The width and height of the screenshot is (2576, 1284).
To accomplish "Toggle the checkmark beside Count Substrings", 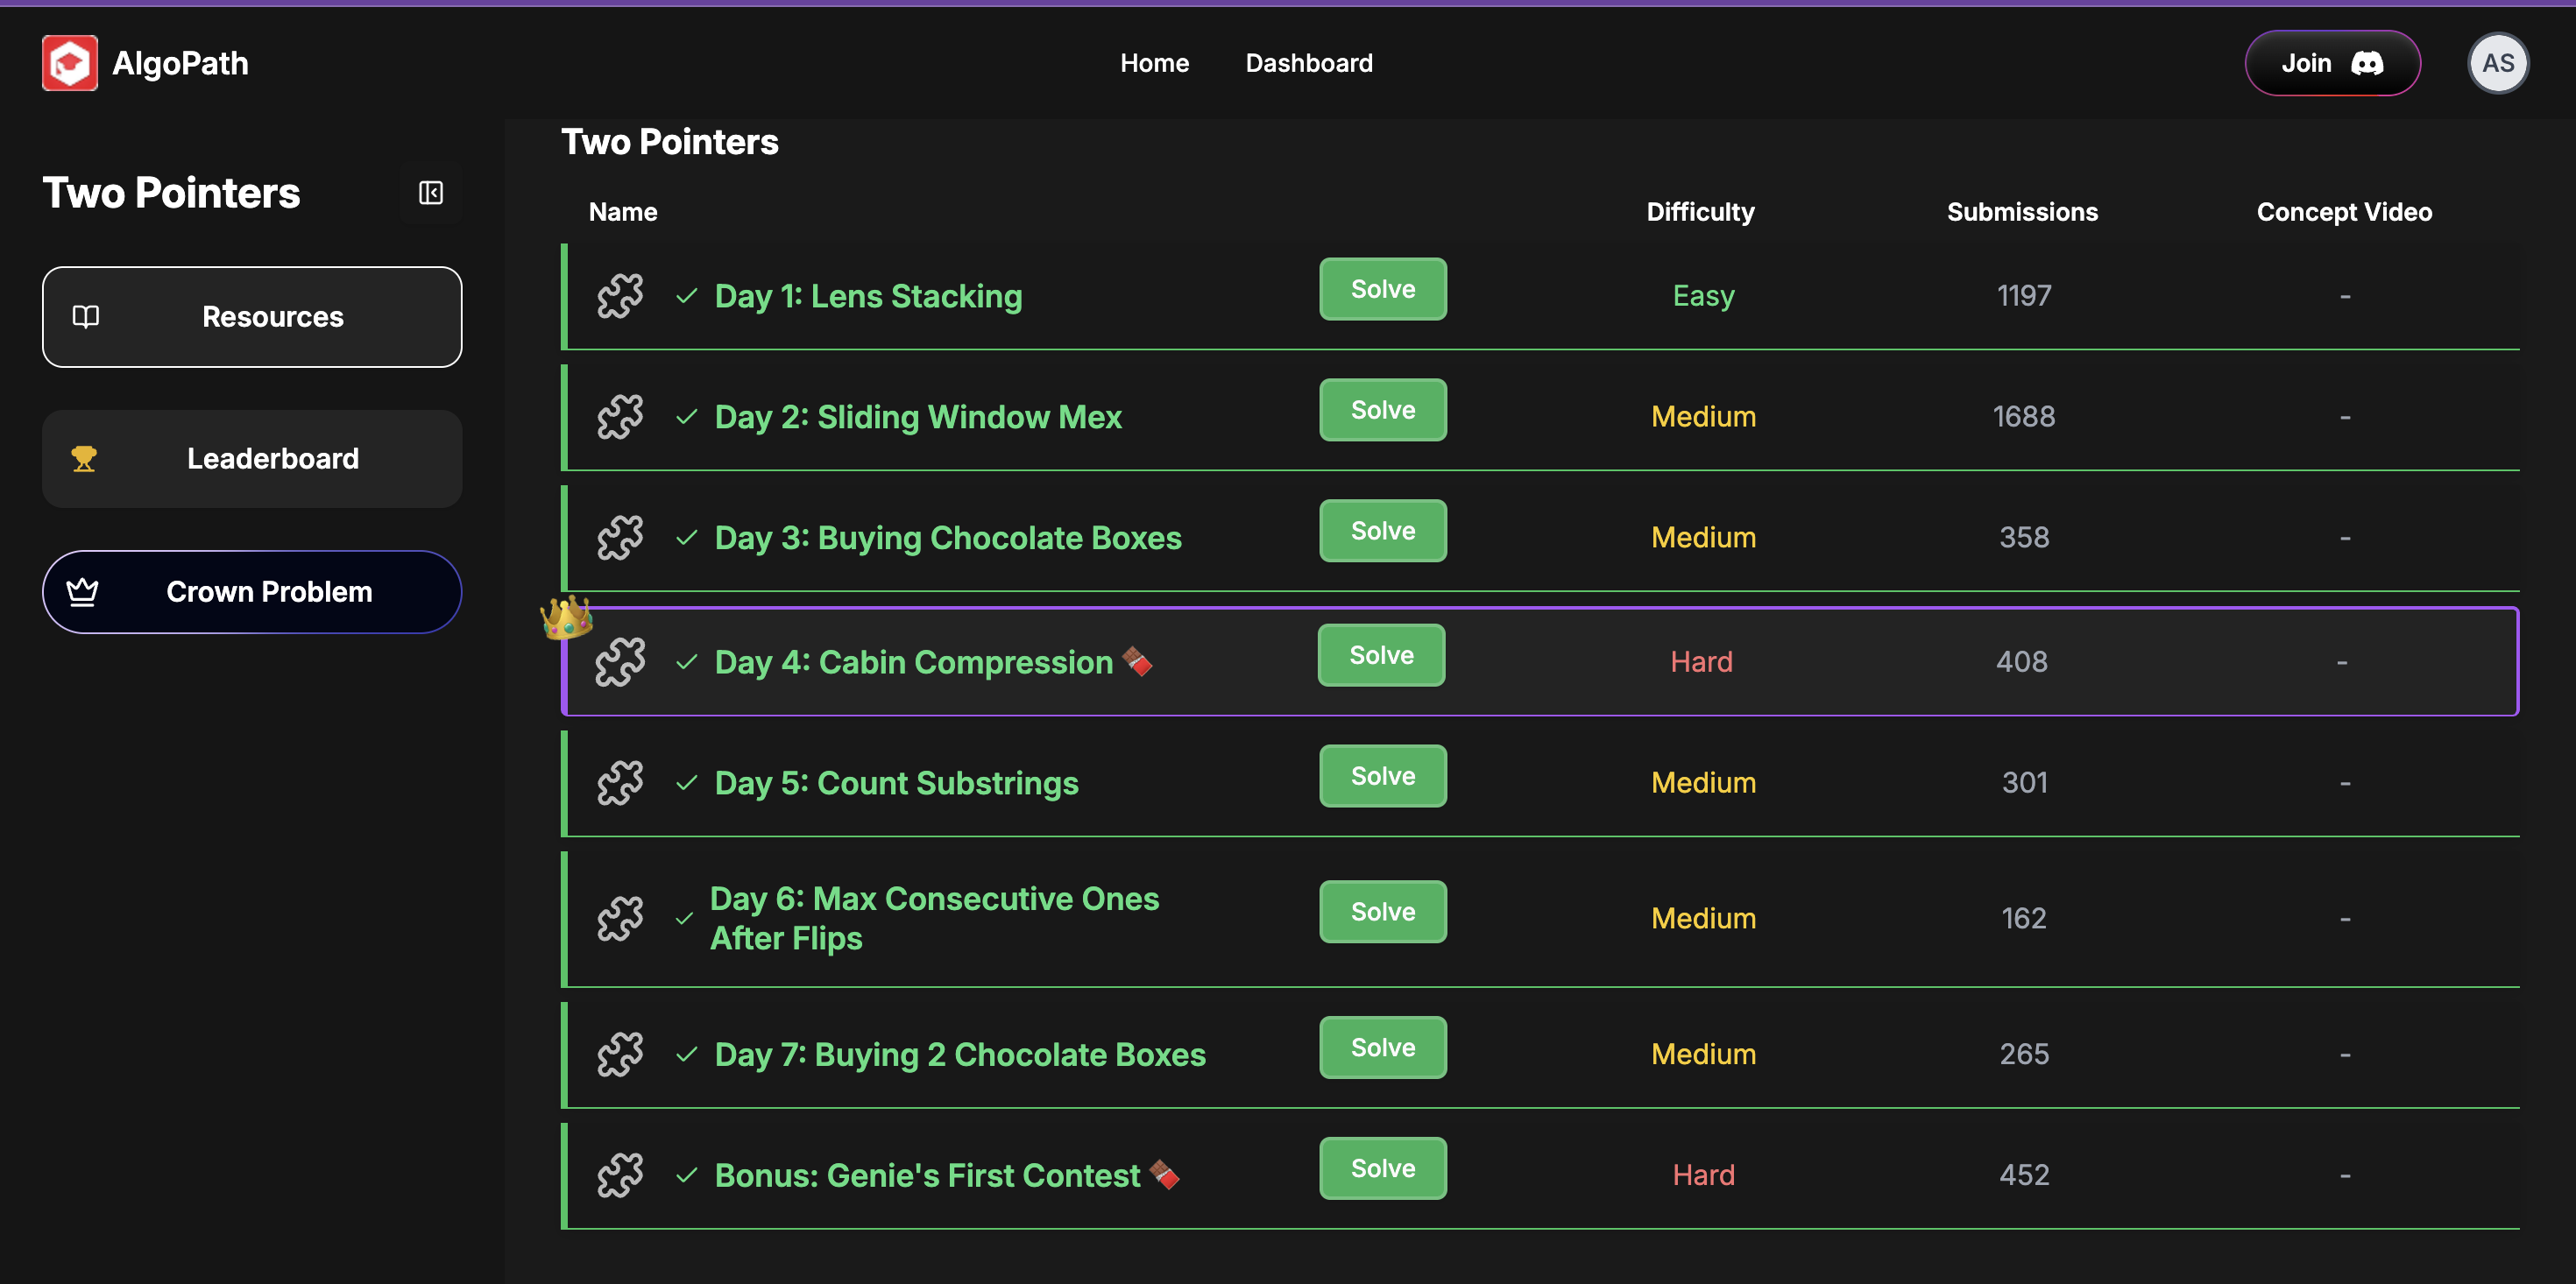I will [686, 783].
